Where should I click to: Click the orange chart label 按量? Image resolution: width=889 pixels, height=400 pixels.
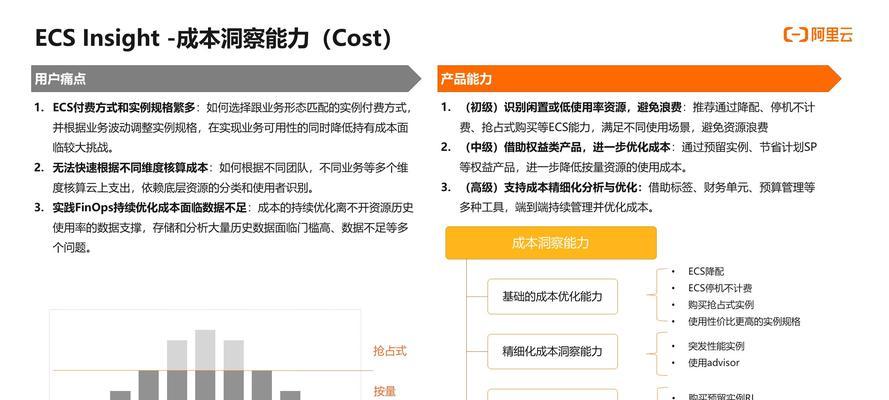[x=384, y=391]
